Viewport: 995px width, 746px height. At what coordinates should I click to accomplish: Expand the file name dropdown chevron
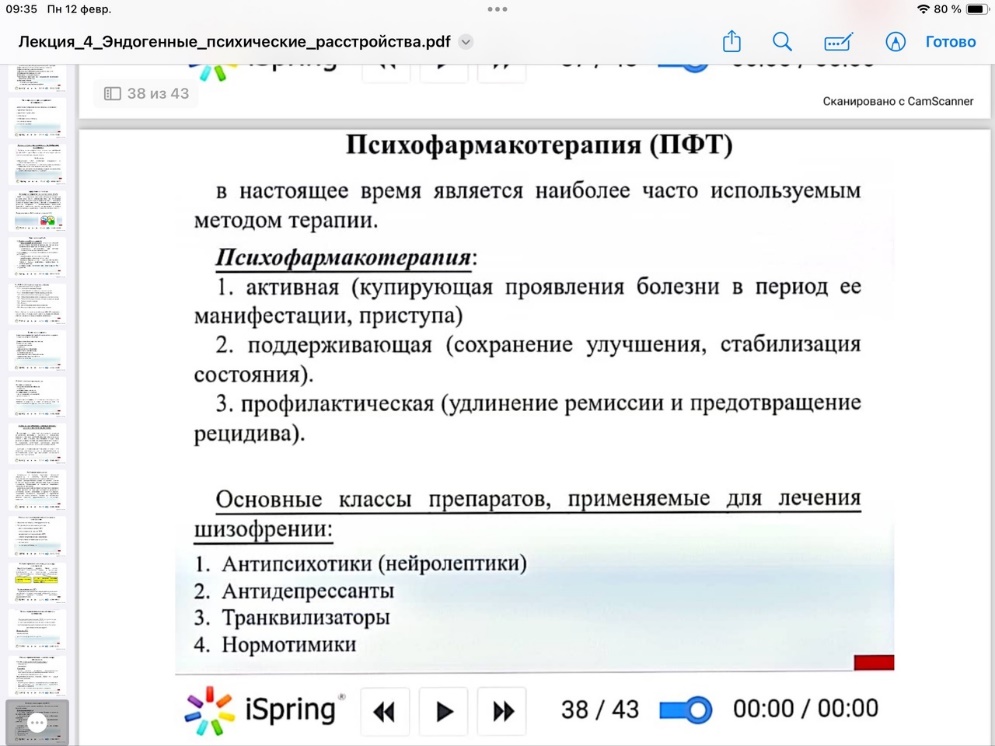click(466, 42)
